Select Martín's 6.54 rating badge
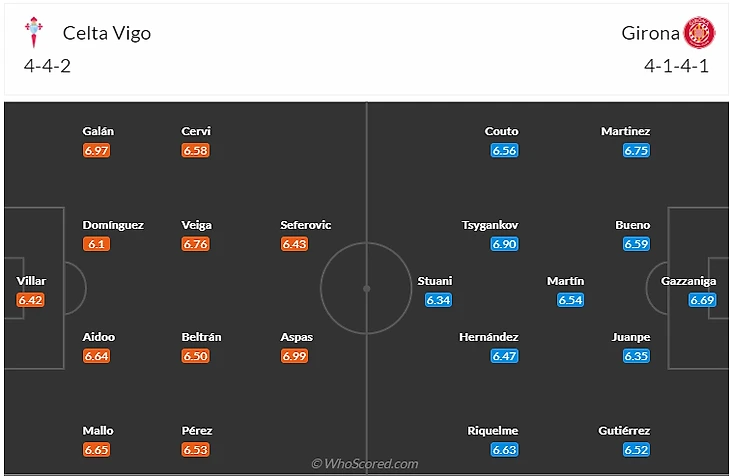 [570, 299]
